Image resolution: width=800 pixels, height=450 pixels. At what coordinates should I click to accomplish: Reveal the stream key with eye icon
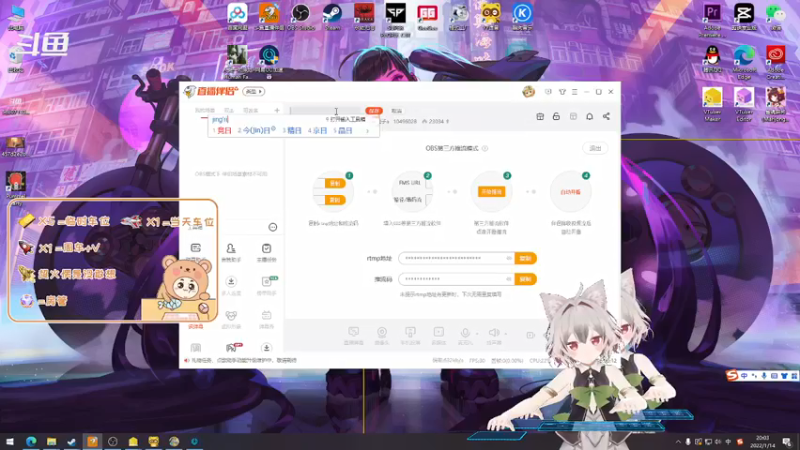click(509, 279)
